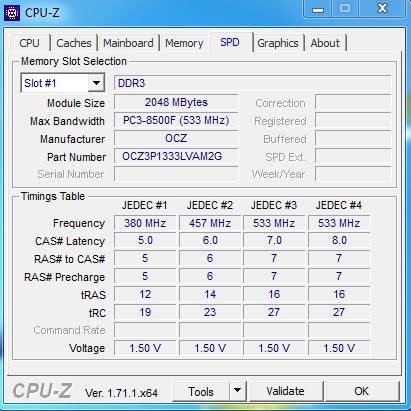Screen dimensions: 411x411
Task: Open the Graphics tab
Action: (x=278, y=43)
